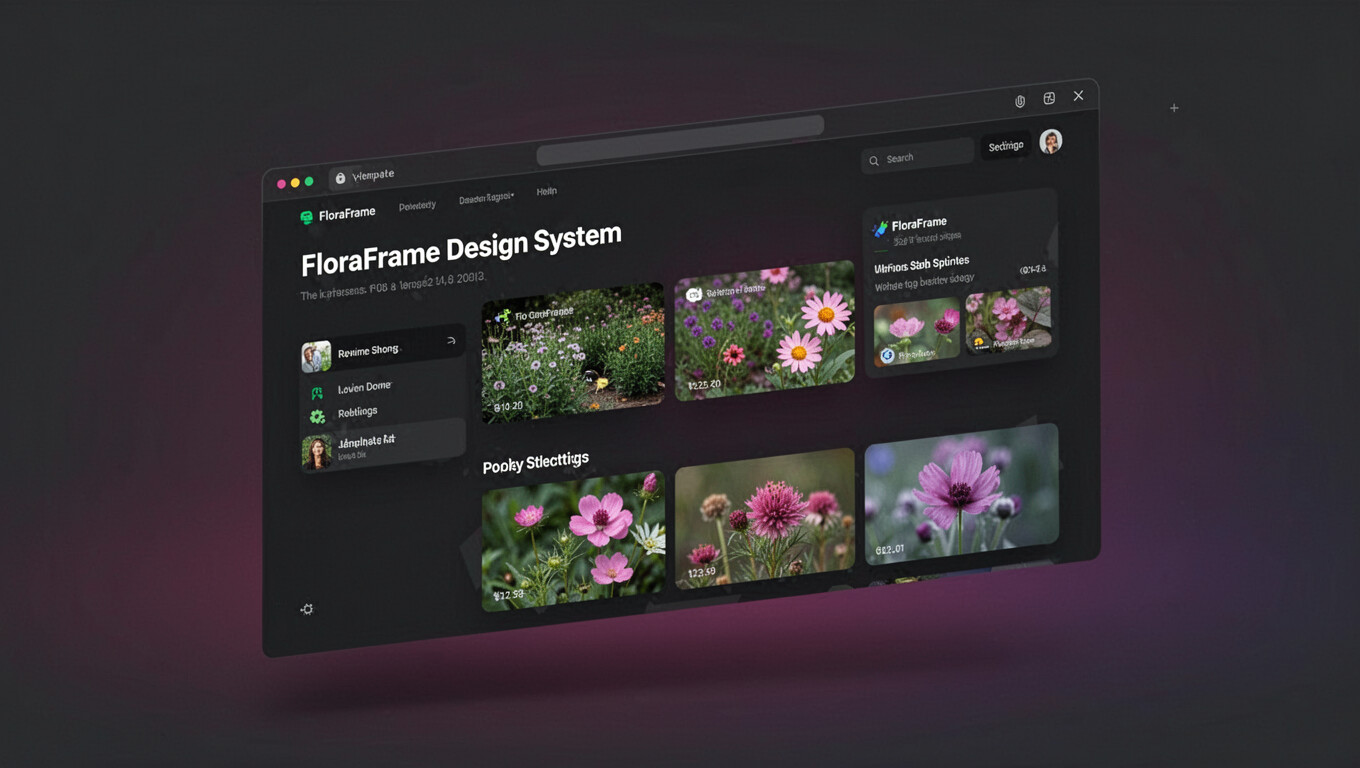The image size is (1360, 768).
Task: Click the layout panel icon beside the paperclip
Action: (x=1049, y=98)
